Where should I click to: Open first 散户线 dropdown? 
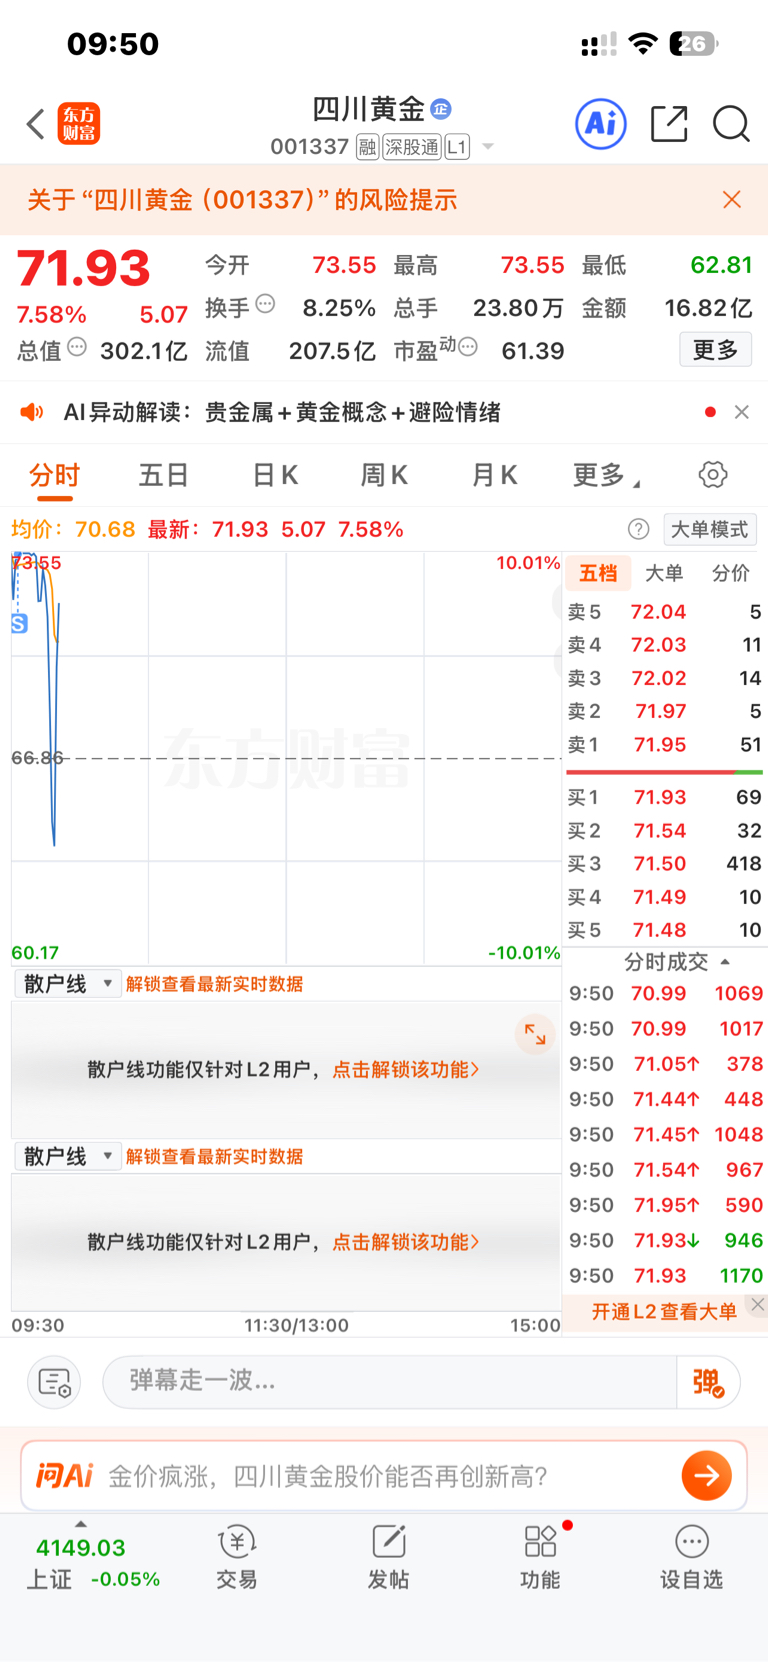click(x=67, y=984)
